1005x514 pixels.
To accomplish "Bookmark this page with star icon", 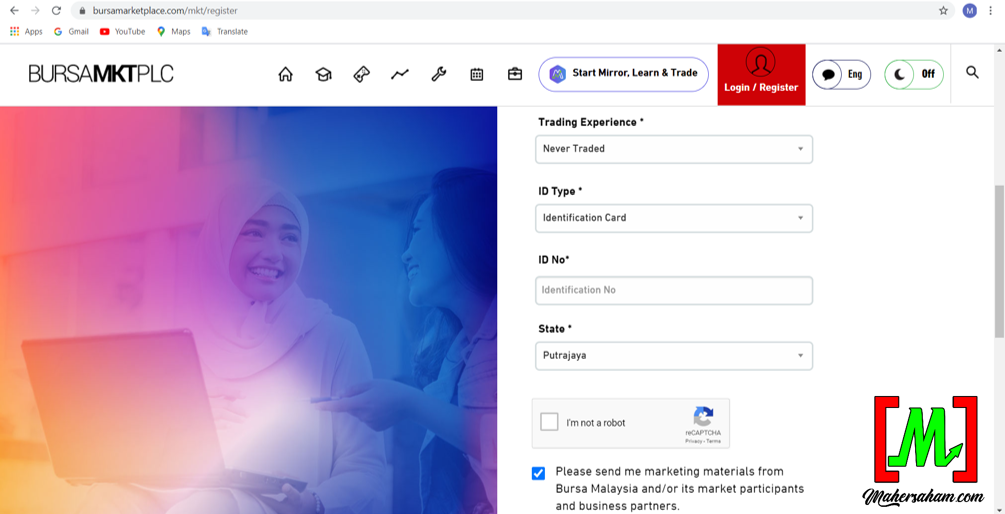I will [x=943, y=11].
